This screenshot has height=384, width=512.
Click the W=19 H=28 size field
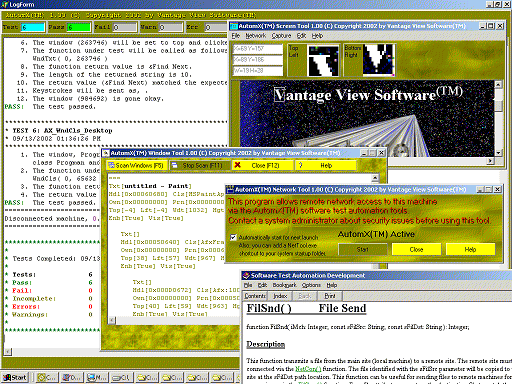tap(258, 71)
